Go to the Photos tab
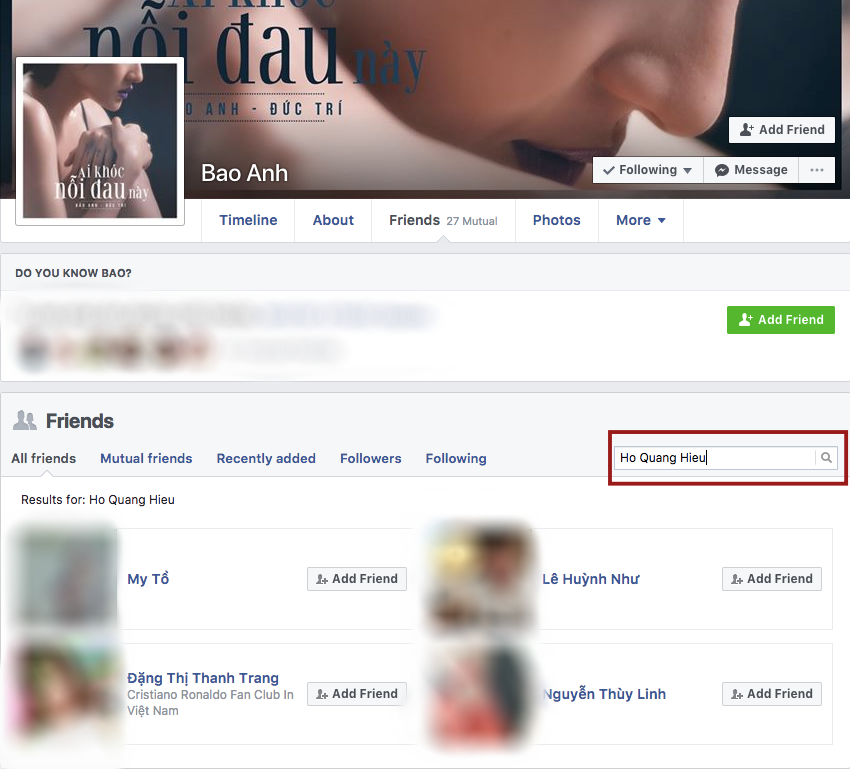 pos(556,220)
